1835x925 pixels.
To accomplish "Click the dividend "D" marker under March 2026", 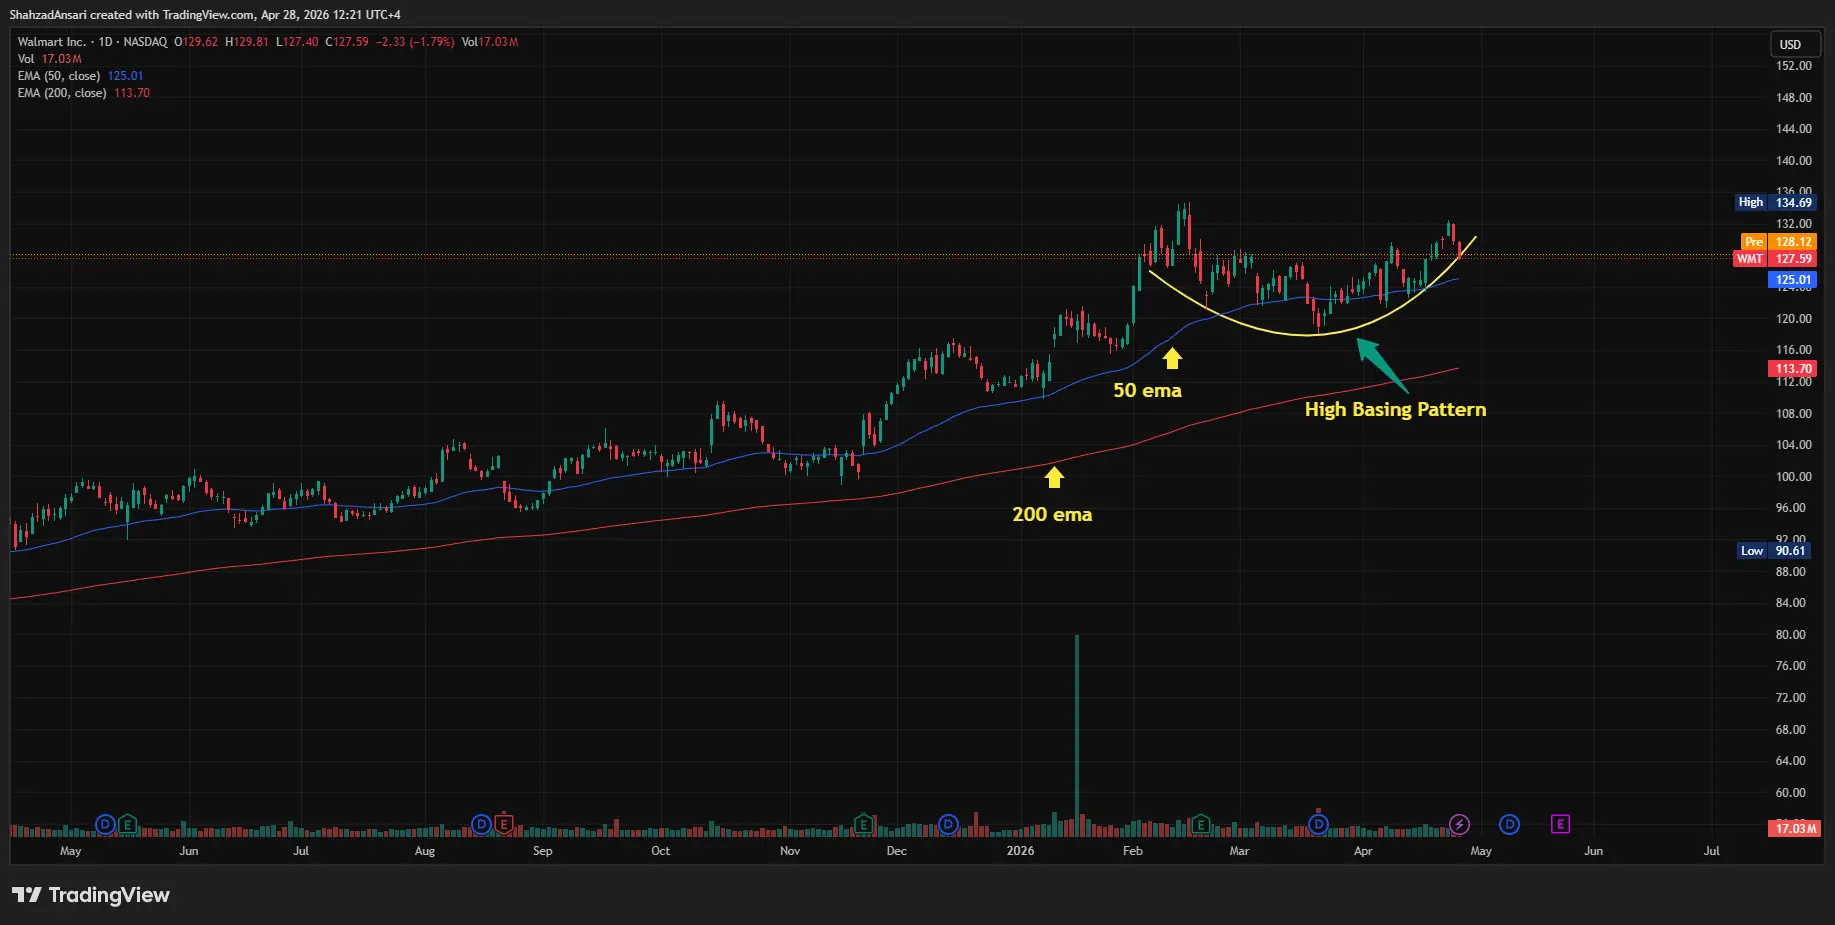I will [x=1318, y=824].
